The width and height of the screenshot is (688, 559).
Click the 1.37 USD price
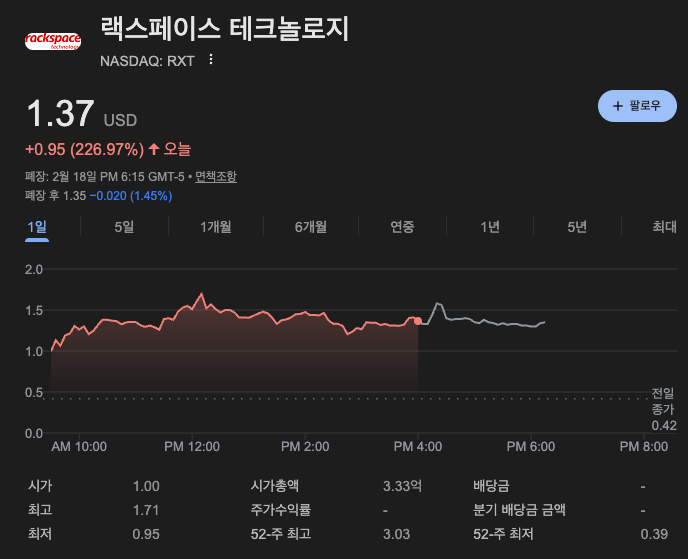pos(82,114)
